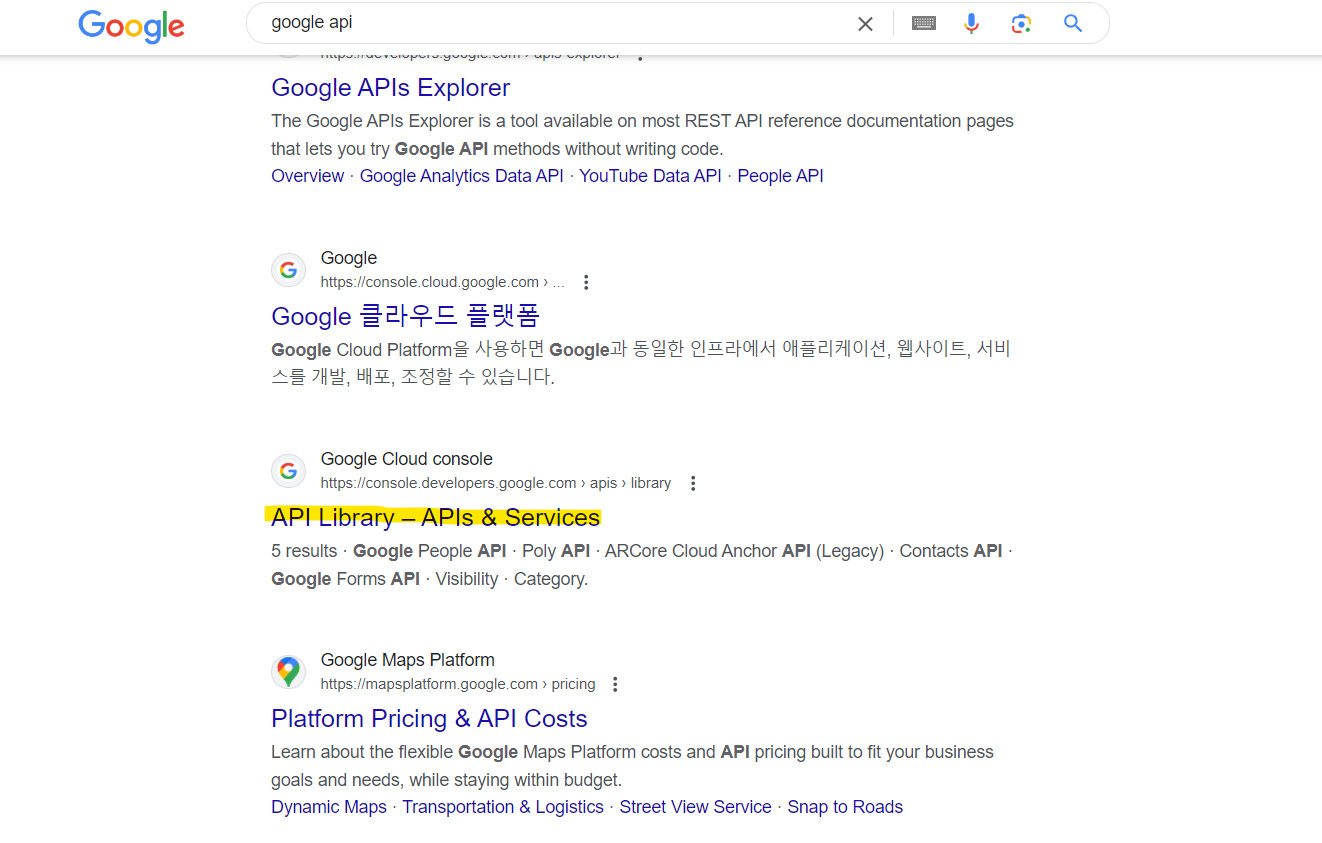Click console.developers.google.com apis library URL
This screenshot has width=1322, height=843.
coord(496,484)
